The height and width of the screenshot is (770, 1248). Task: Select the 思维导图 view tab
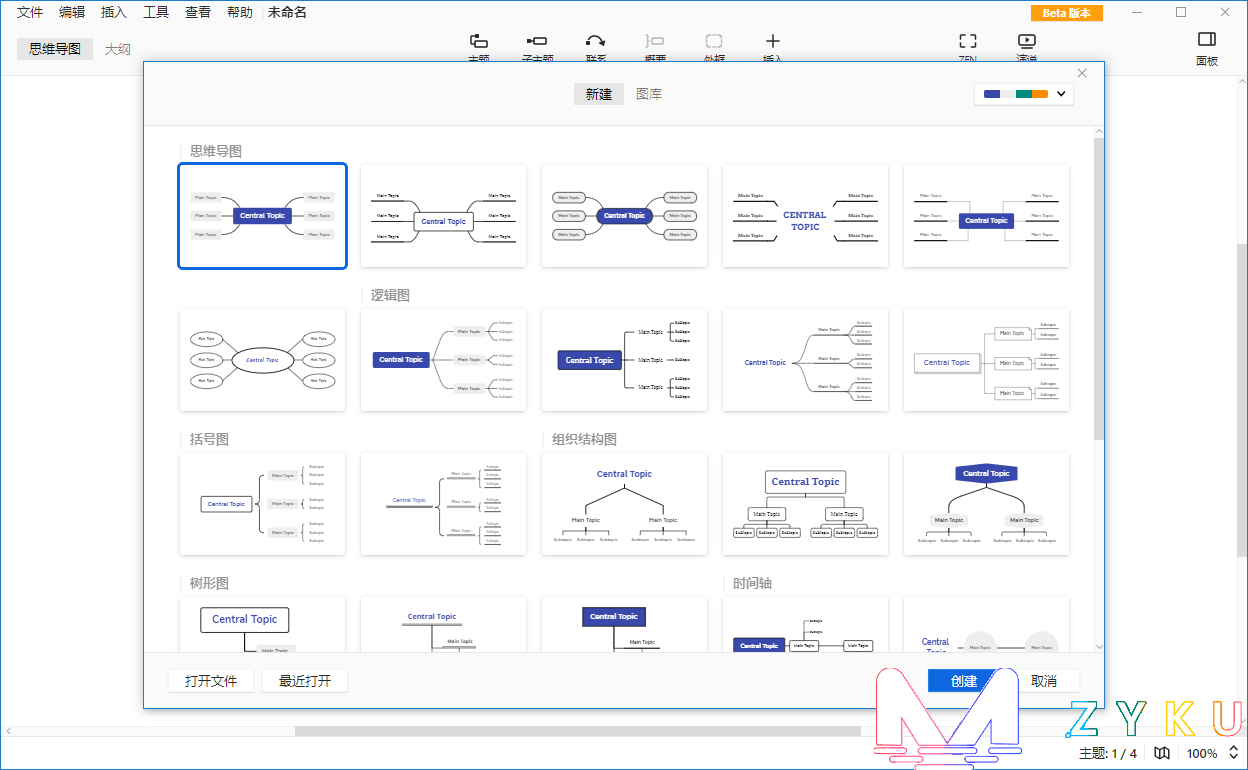(55, 49)
